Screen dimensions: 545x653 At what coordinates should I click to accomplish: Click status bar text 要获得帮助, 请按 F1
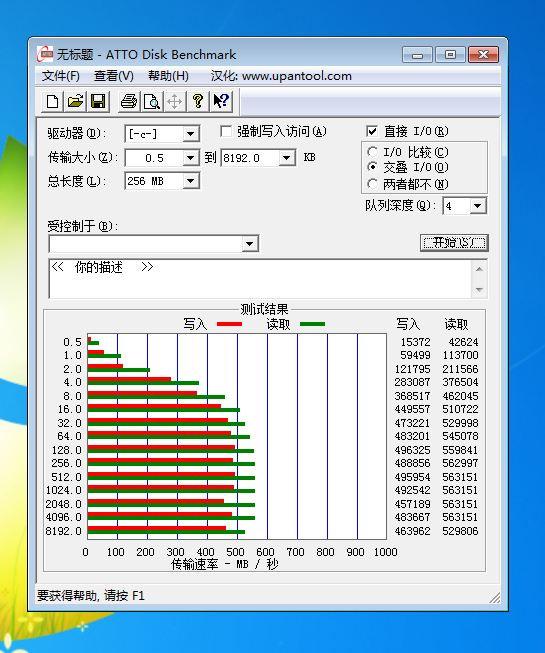coord(91,596)
